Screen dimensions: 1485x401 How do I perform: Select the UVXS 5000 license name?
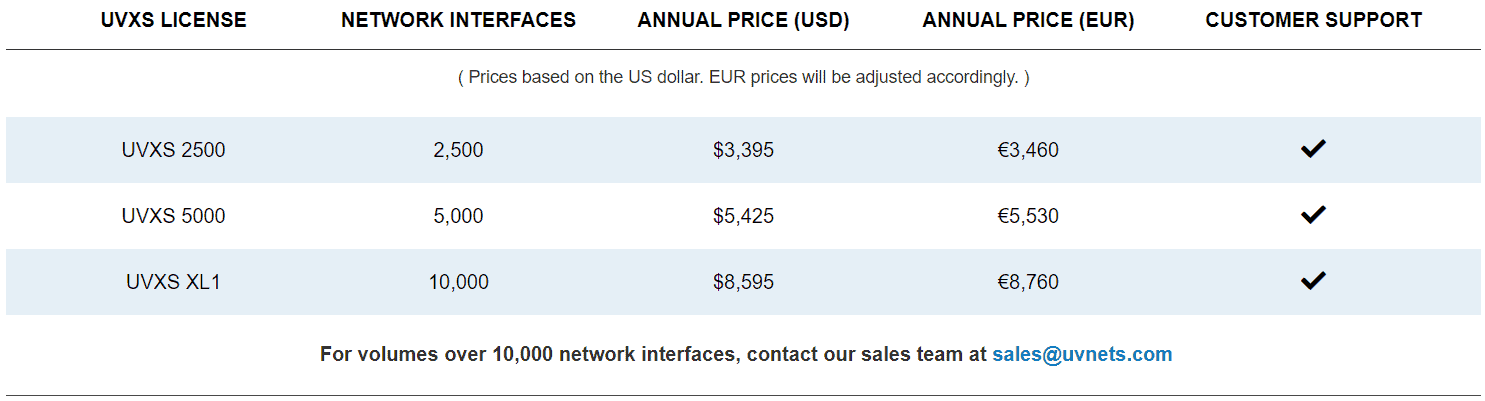point(174,216)
